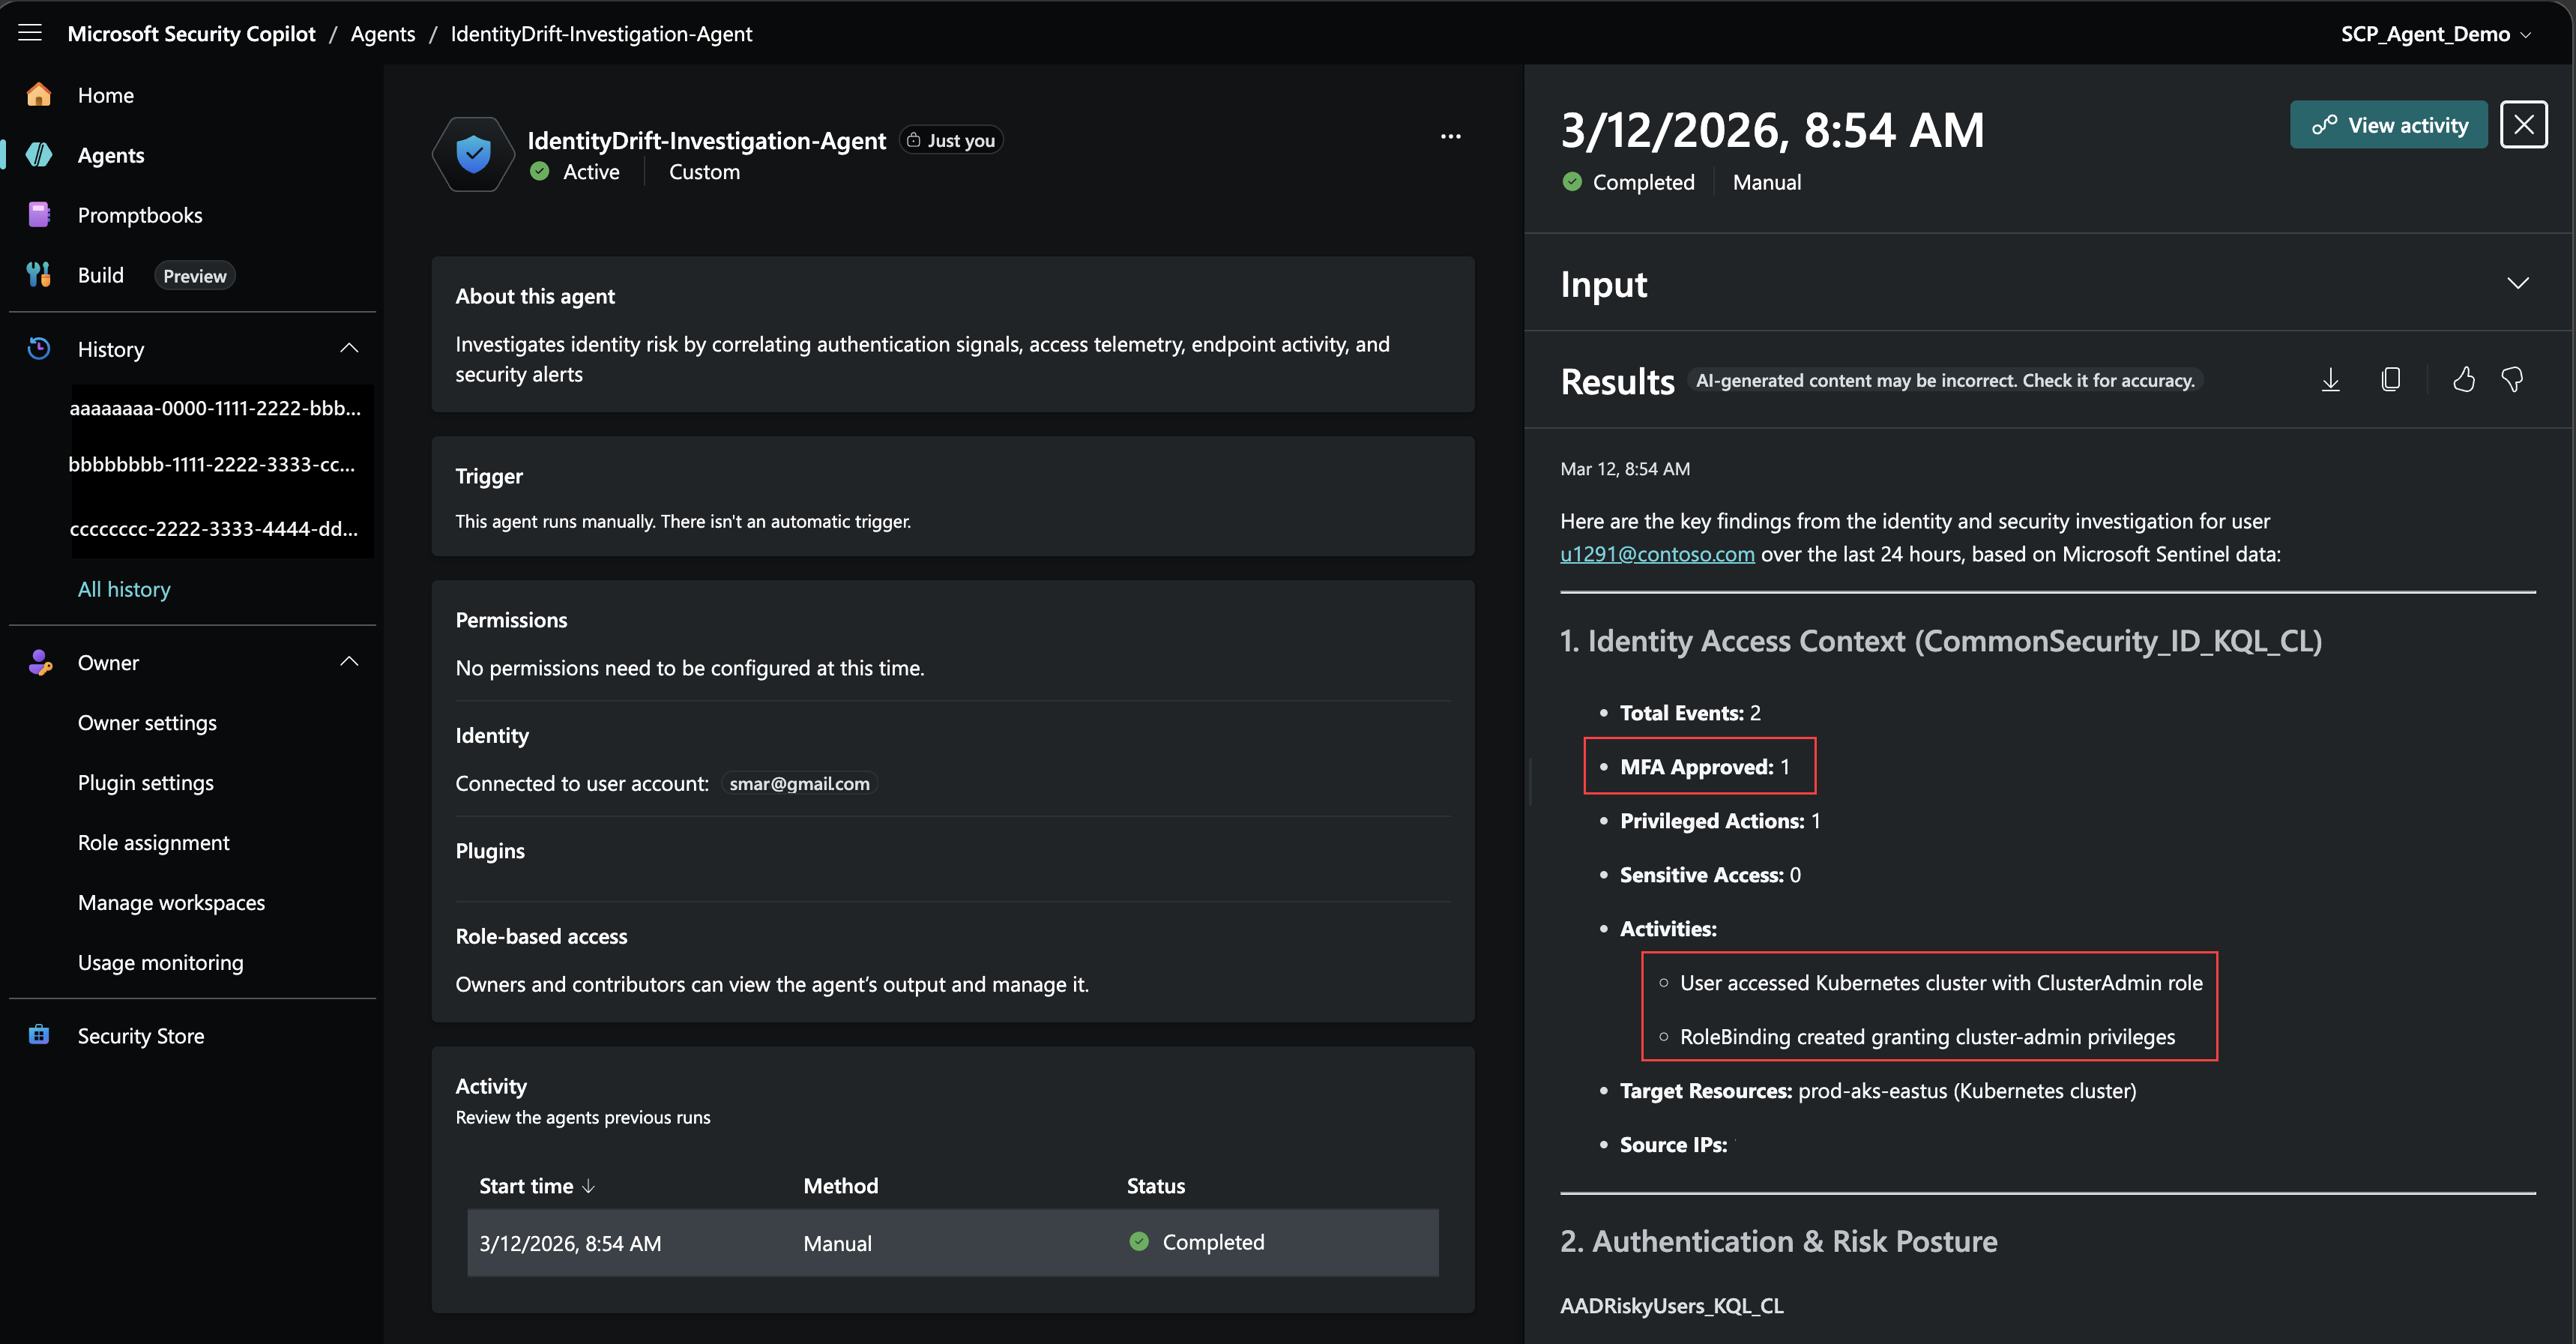The height and width of the screenshot is (1344, 2576).
Task: Give thumbs up feedback on results
Action: pos(2463,380)
